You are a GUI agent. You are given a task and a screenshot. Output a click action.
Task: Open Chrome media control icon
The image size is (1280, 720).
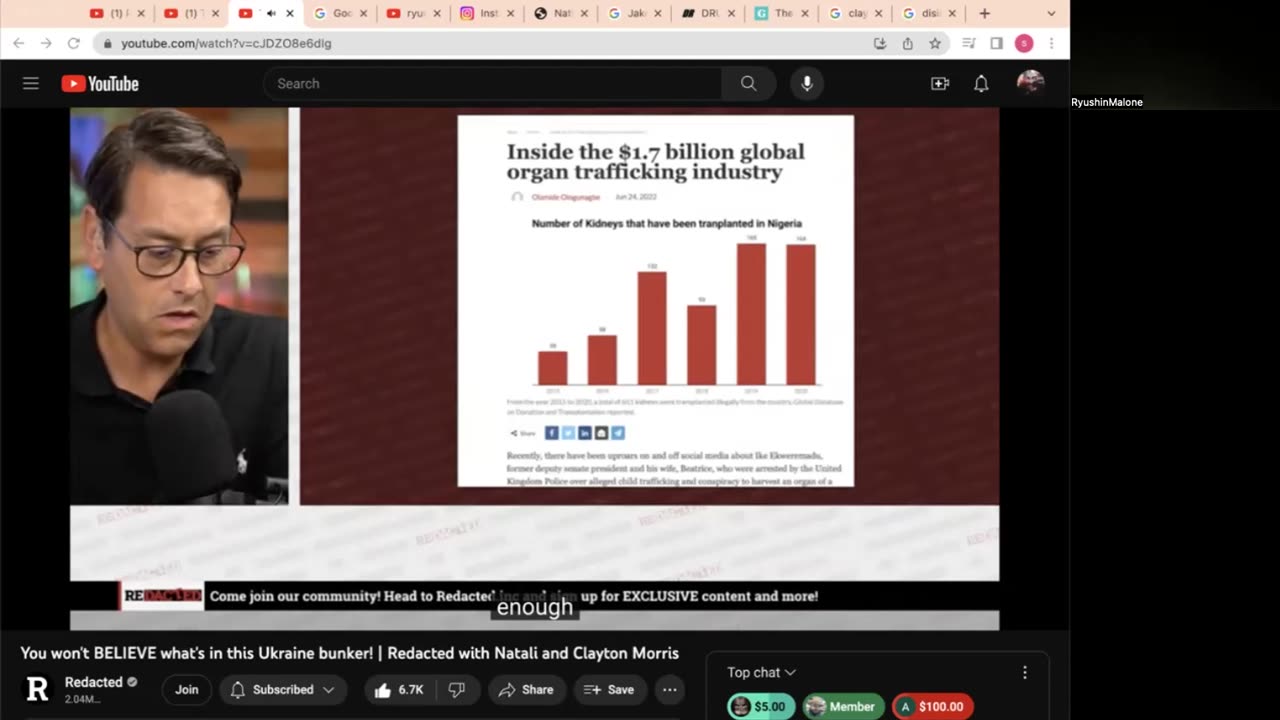pyautogui.click(x=968, y=43)
